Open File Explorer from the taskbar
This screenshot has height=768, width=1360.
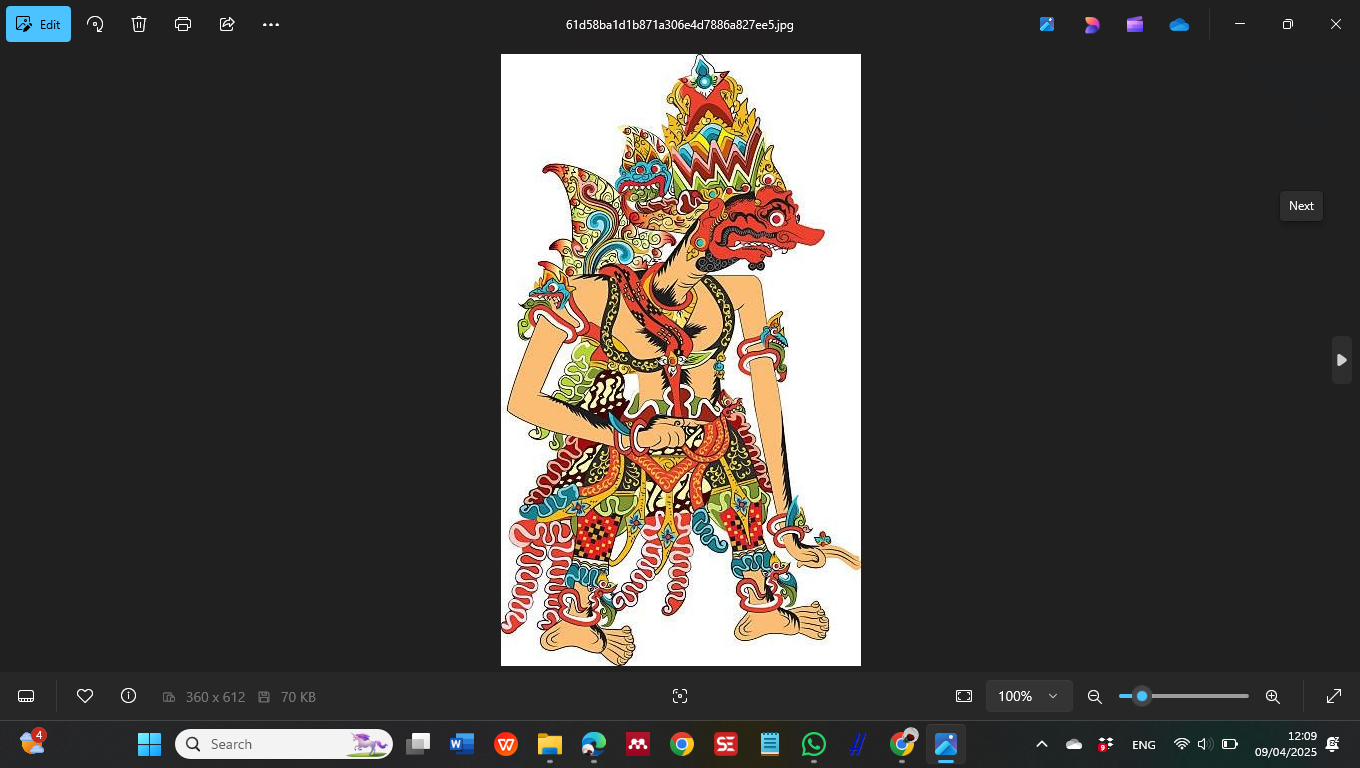tap(550, 744)
